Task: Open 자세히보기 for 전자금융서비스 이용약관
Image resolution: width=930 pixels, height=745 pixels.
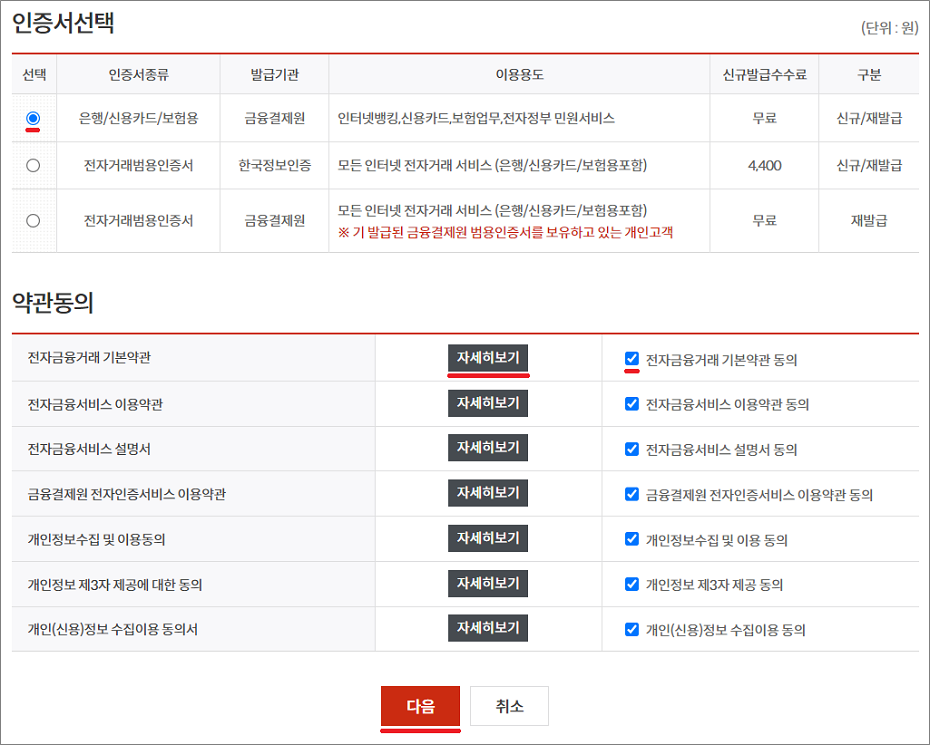Action: 488,403
